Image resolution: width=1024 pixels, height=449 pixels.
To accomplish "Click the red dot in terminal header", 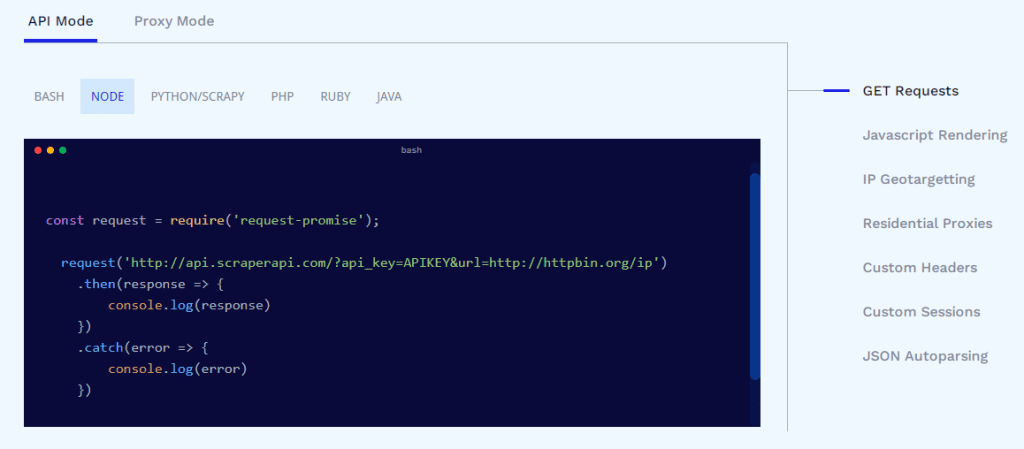I will coord(38,150).
